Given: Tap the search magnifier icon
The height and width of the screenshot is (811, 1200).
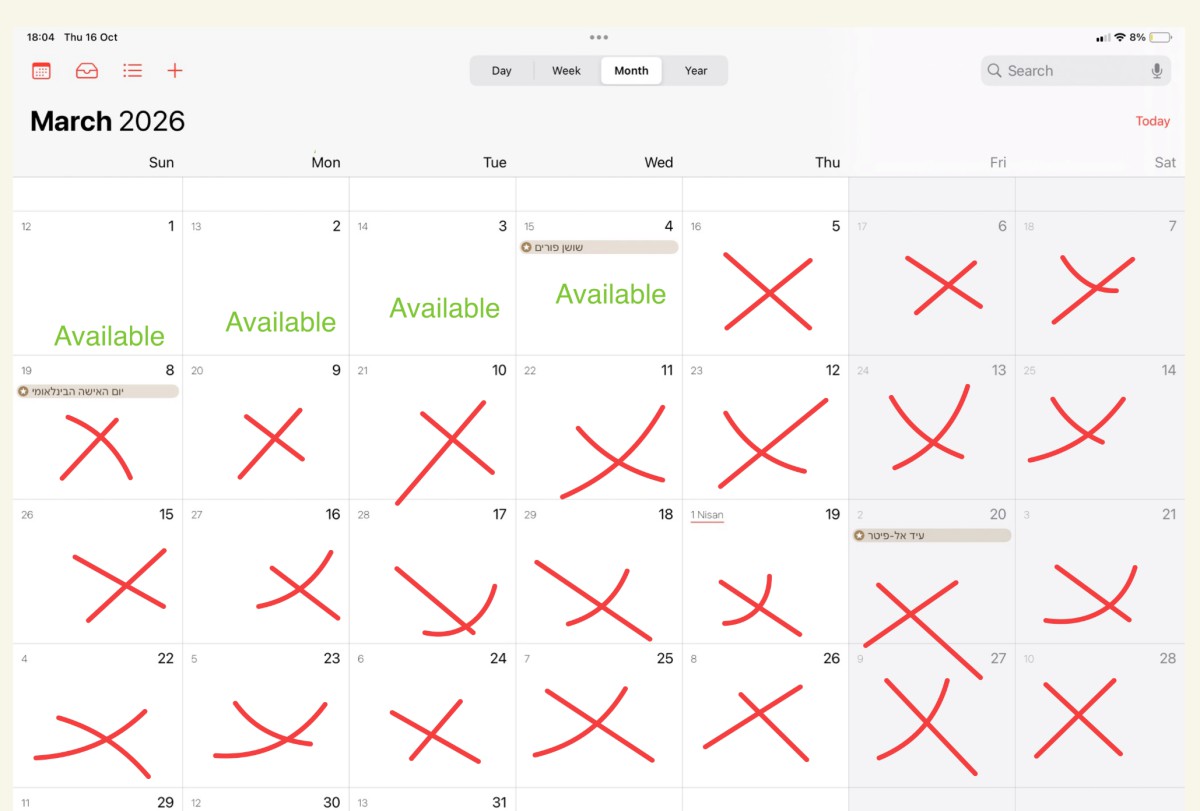Looking at the screenshot, I should (x=994, y=71).
